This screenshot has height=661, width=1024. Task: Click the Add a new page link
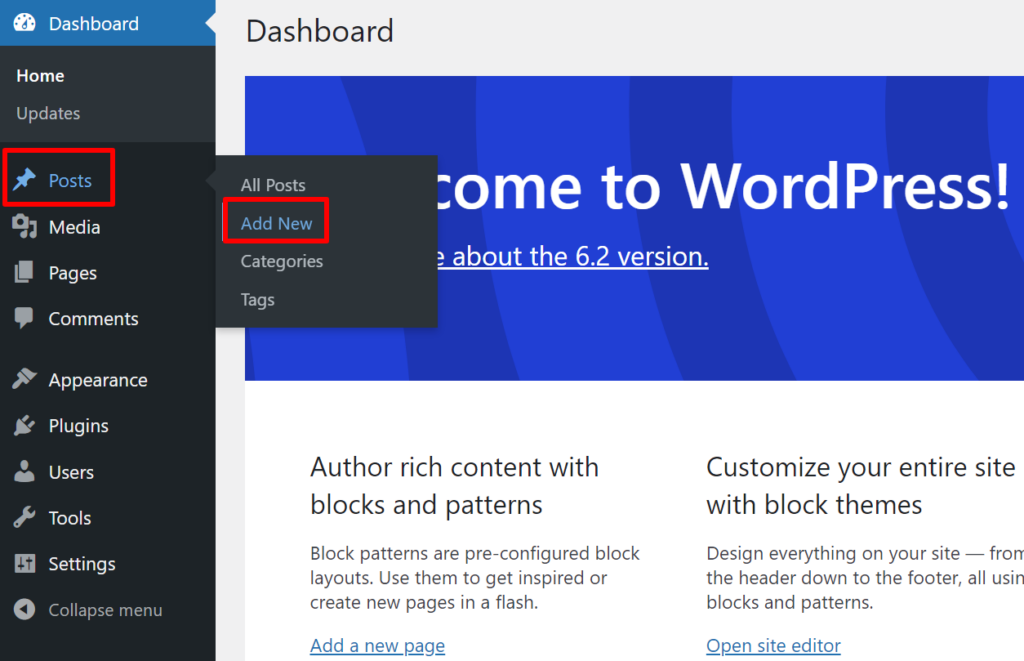[x=377, y=646]
